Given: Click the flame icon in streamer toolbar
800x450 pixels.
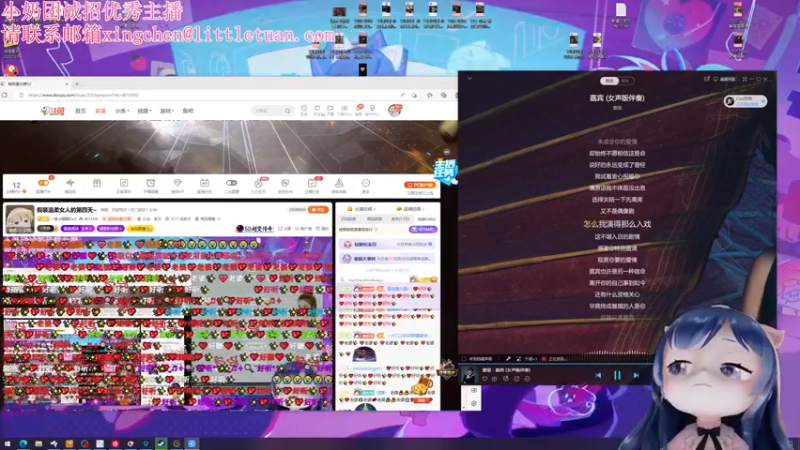Looking at the screenshot, I should tap(258, 183).
